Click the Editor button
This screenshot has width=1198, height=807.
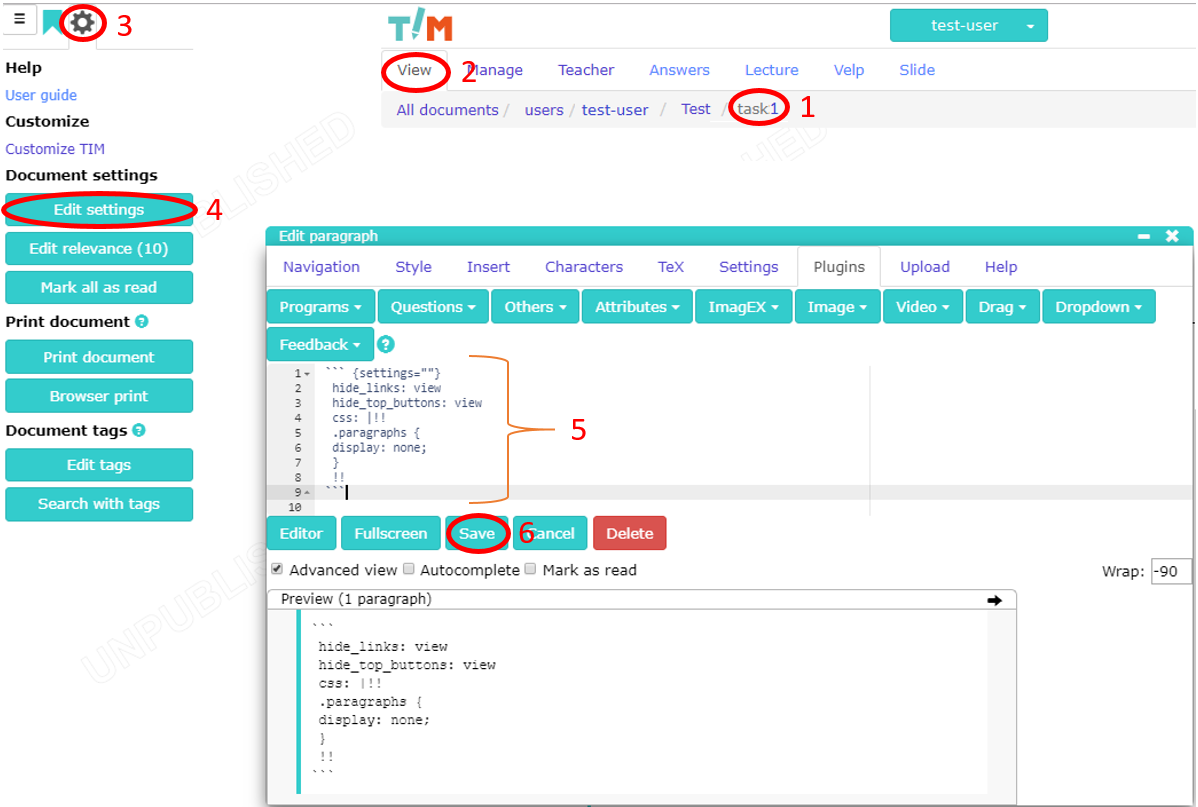302,533
